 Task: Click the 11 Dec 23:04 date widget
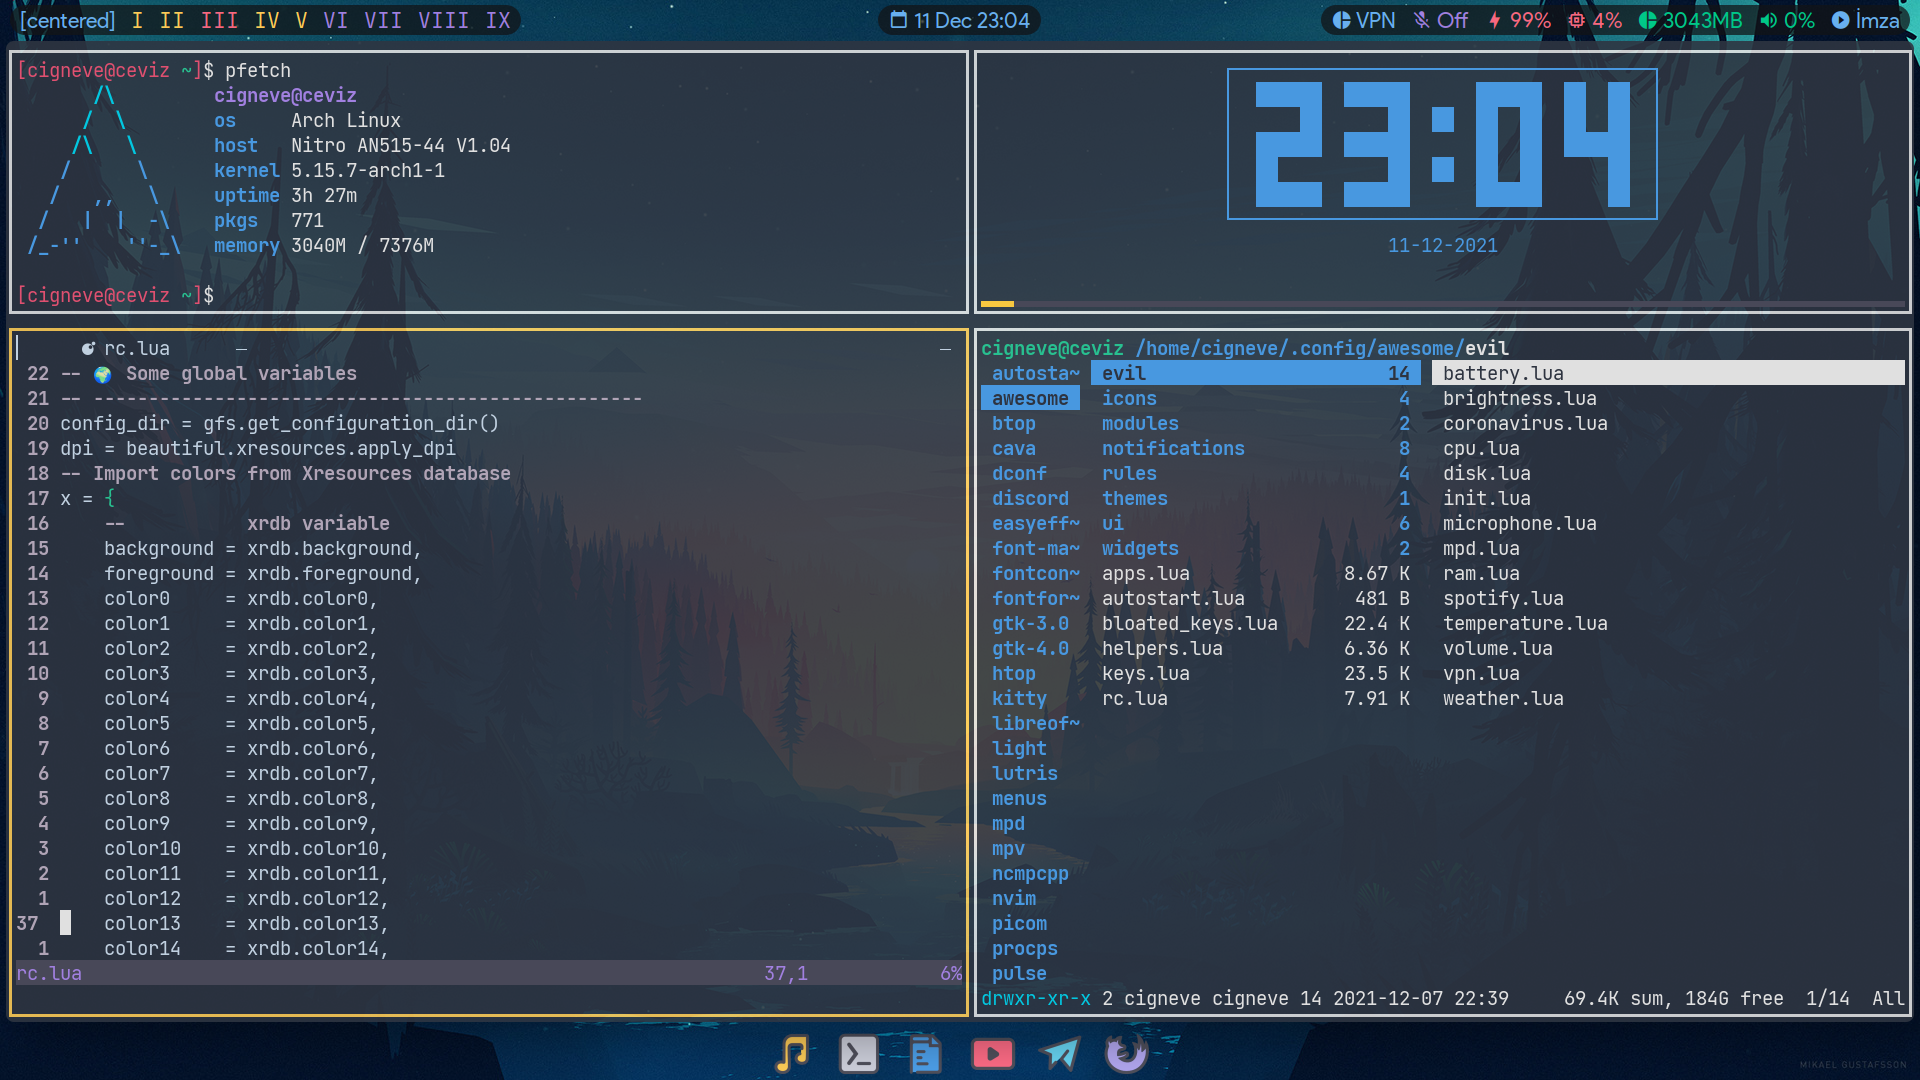pyautogui.click(x=960, y=20)
